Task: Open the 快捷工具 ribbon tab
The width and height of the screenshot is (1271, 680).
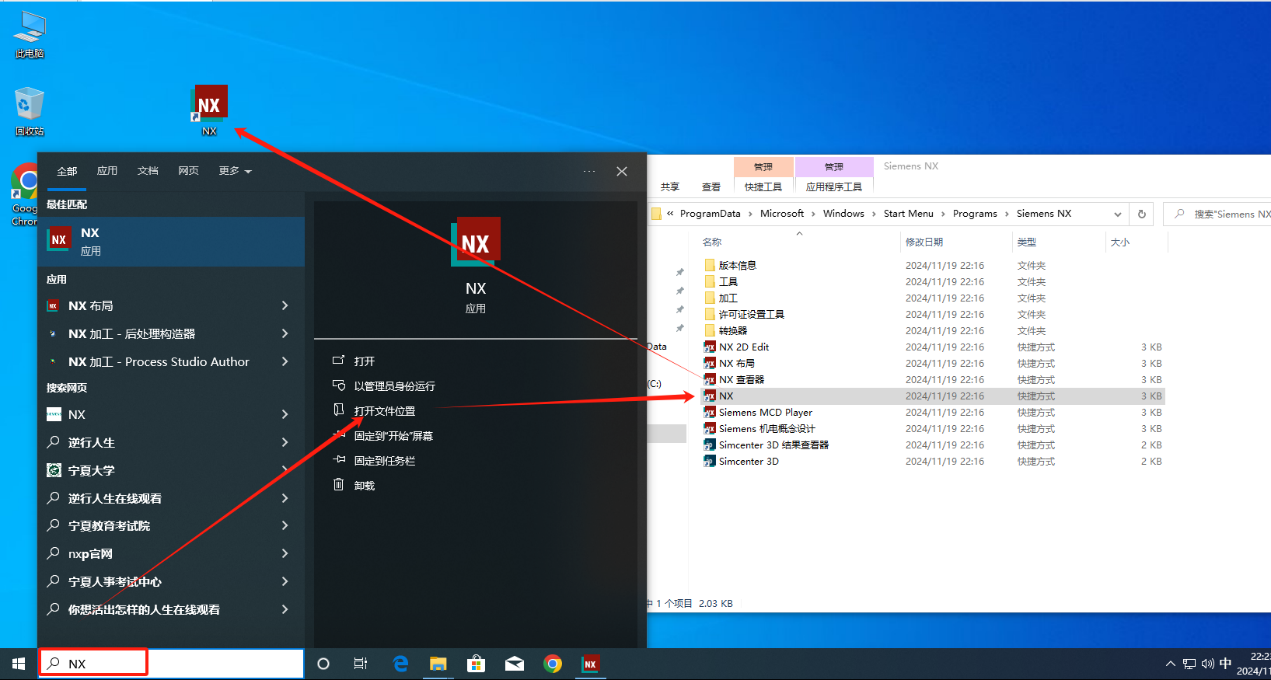Action: tap(763, 187)
